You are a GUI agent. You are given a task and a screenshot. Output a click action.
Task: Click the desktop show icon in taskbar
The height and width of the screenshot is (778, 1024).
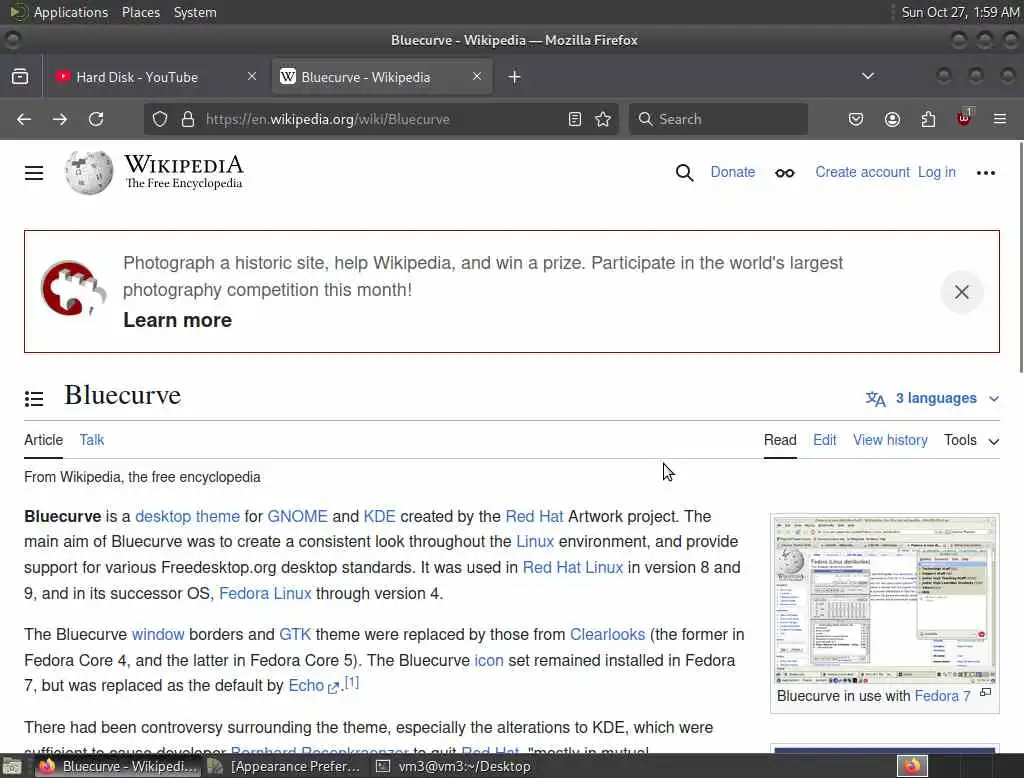12,766
